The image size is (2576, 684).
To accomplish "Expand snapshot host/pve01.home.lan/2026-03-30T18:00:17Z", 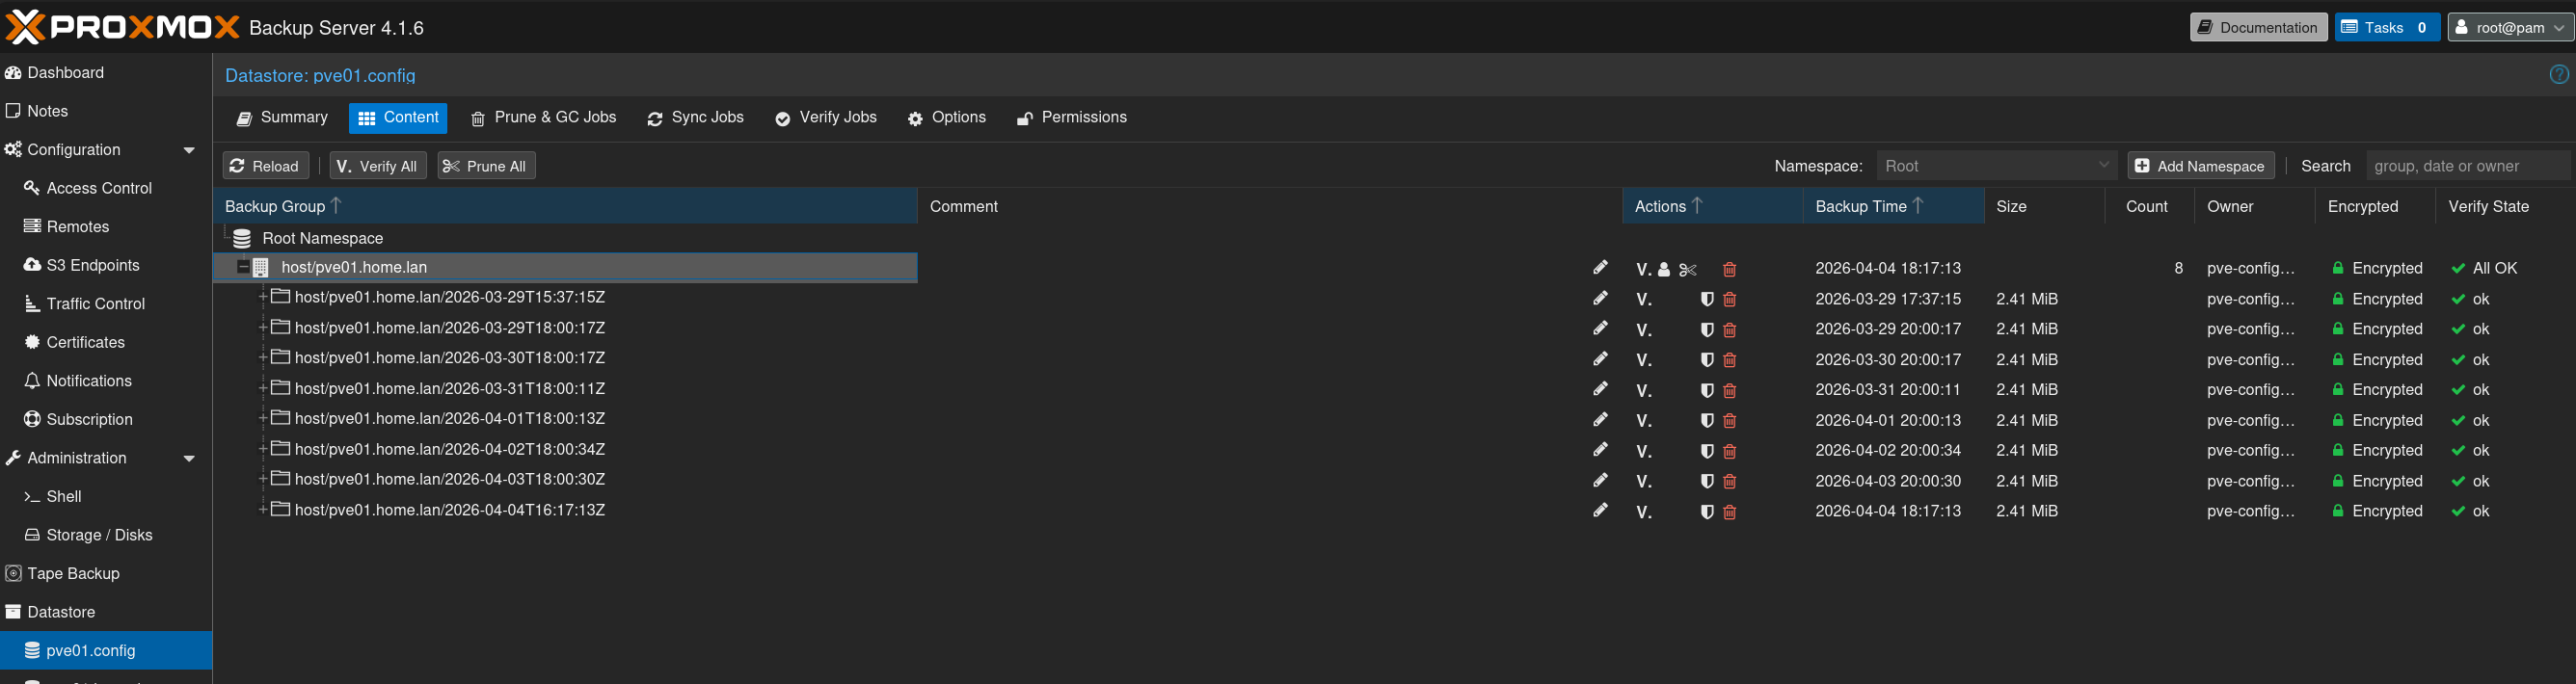I will [x=263, y=358].
